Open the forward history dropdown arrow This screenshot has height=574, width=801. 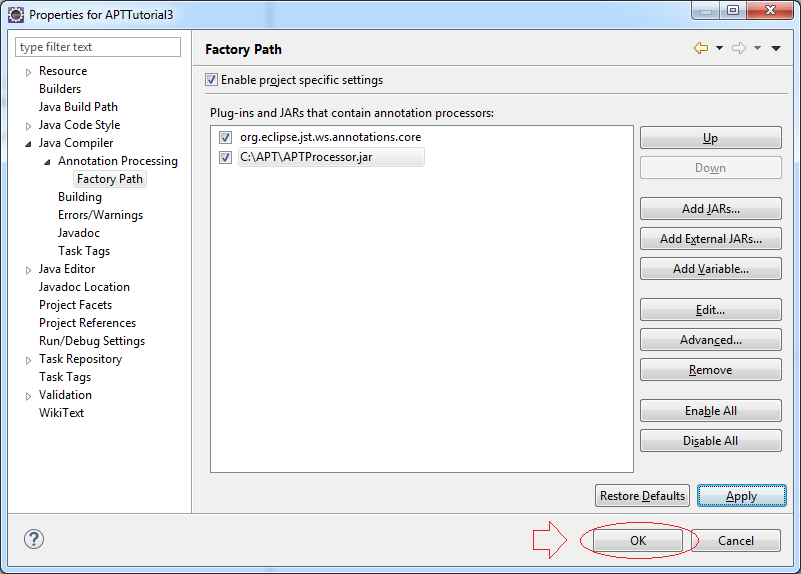click(x=758, y=48)
